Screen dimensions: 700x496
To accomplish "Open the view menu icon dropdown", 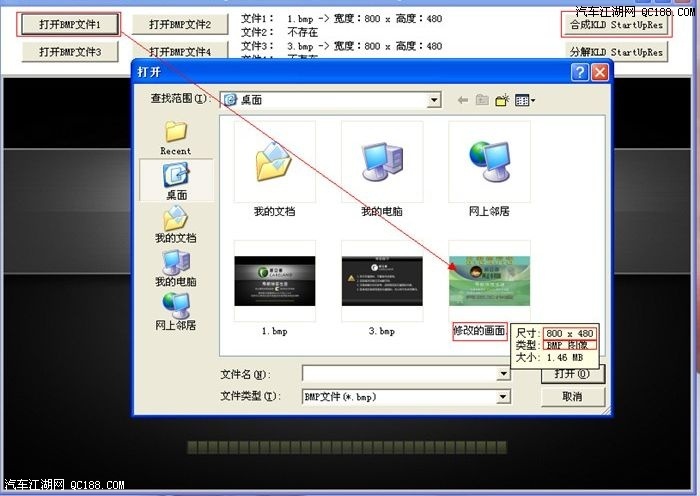I will (x=525, y=100).
